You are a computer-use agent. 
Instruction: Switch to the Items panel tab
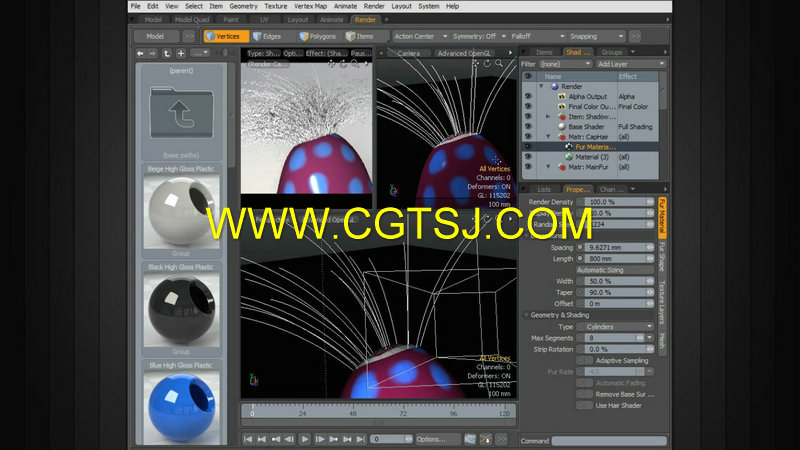click(544, 52)
